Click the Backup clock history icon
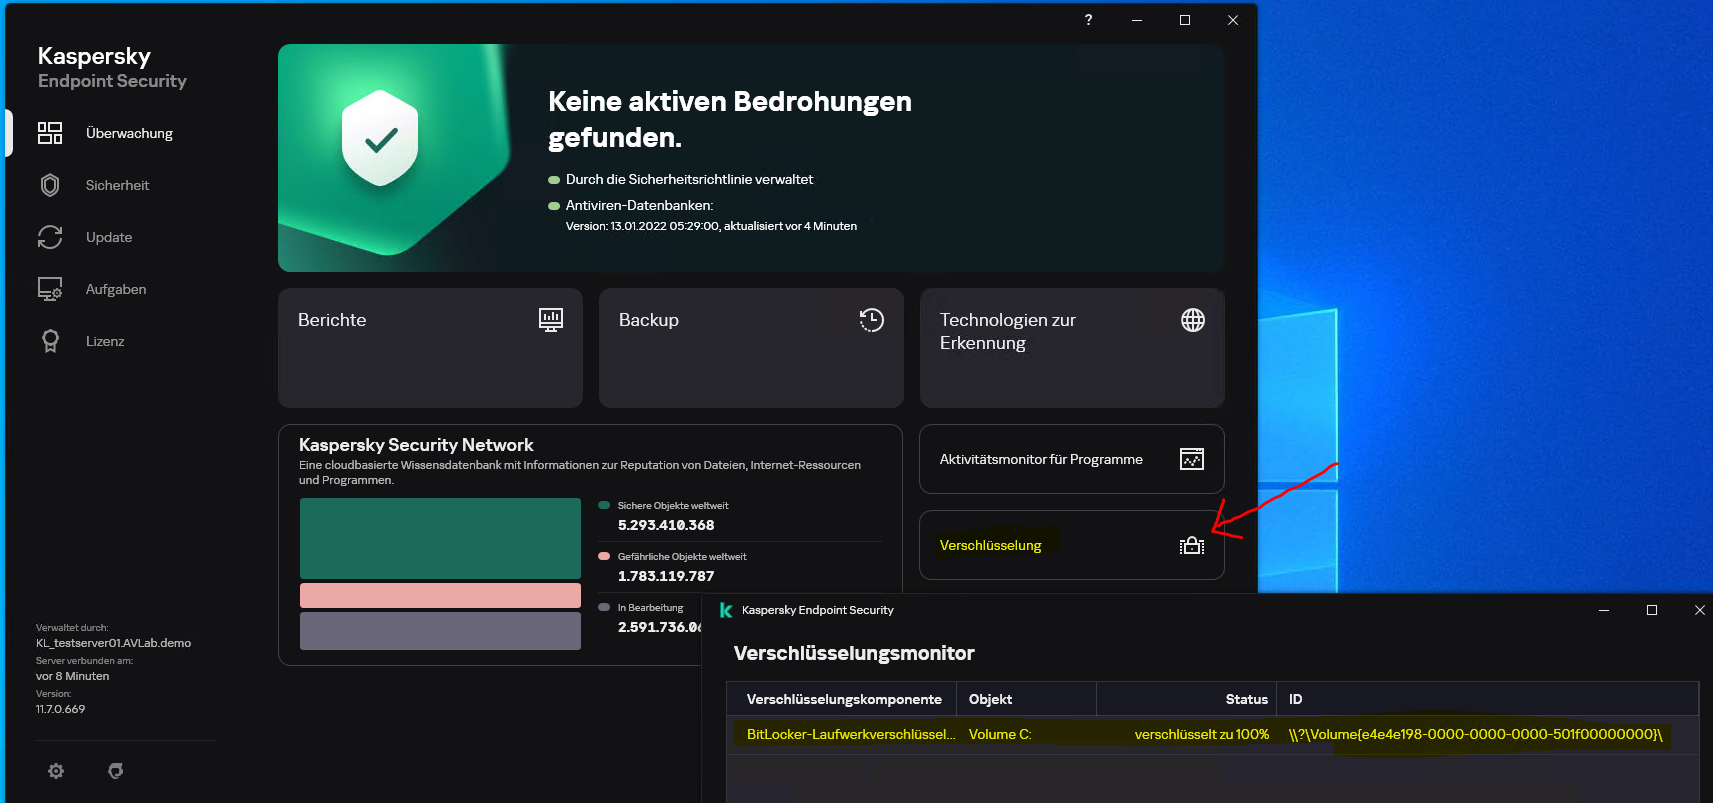 click(872, 320)
